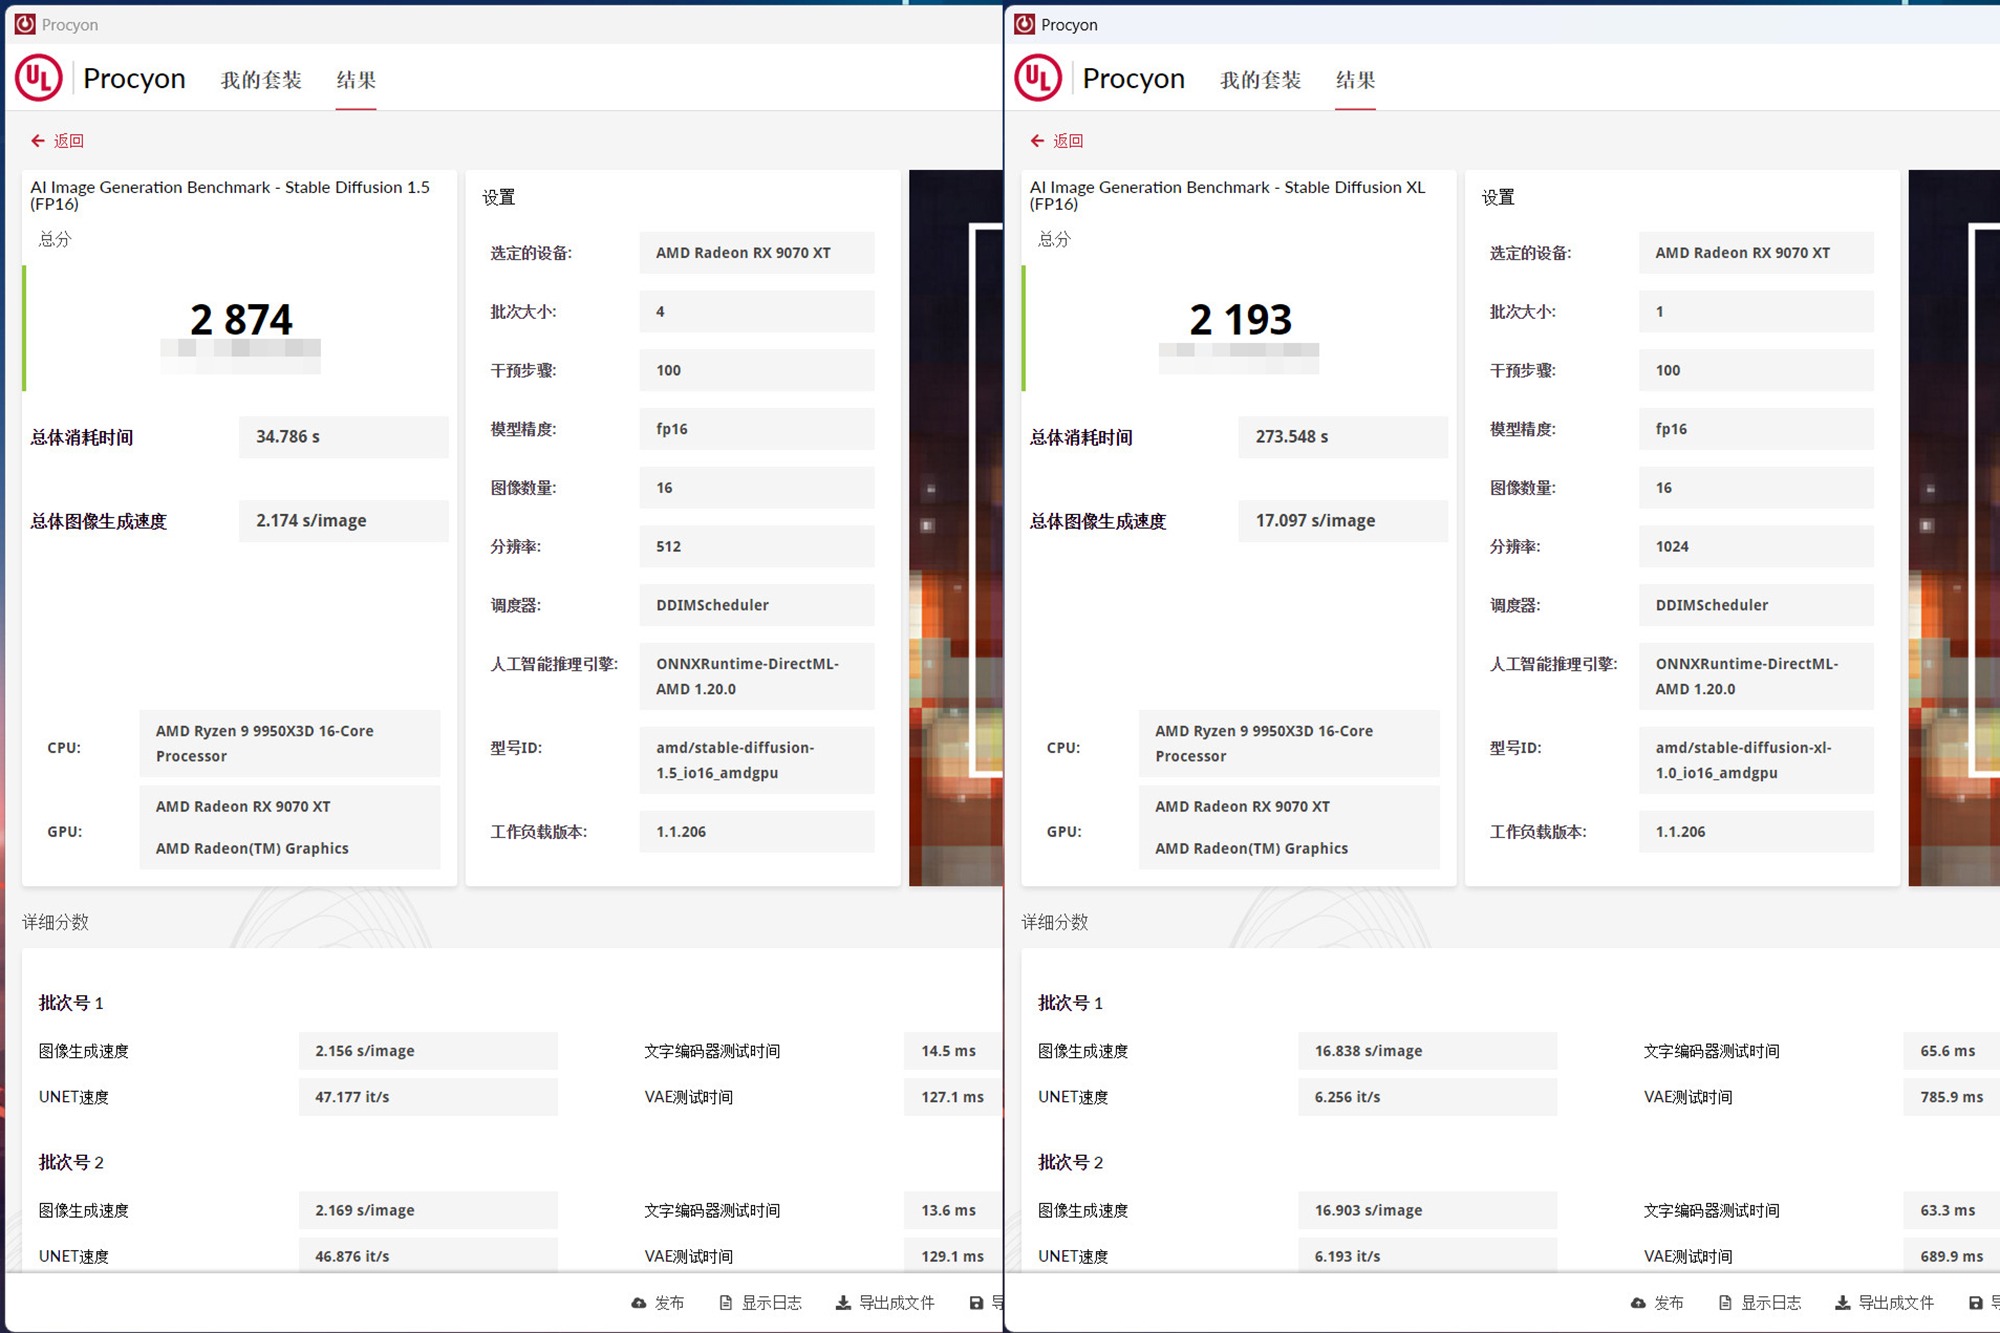Open the 我的套装 tab in the right window

coord(1260,80)
